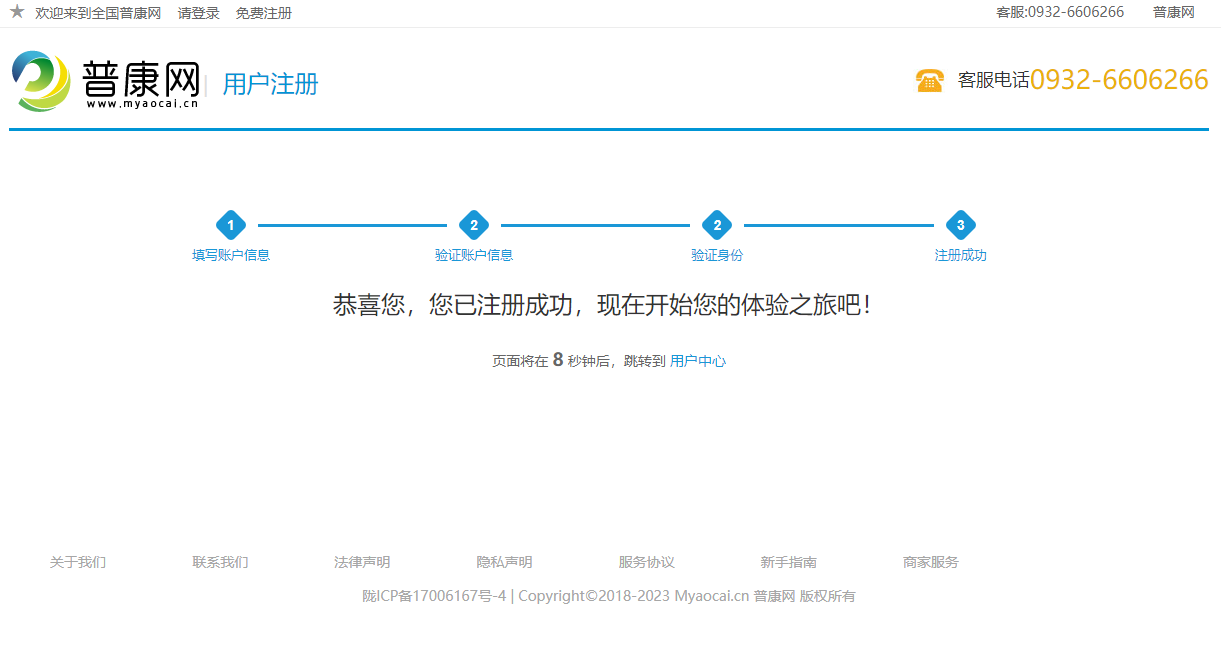
Task: Open the 服务协议 footer link
Action: pyautogui.click(x=646, y=562)
